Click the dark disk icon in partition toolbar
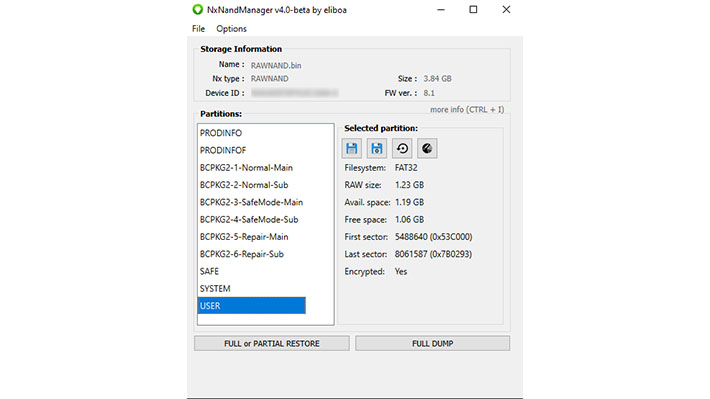The image size is (710, 399). [x=427, y=149]
